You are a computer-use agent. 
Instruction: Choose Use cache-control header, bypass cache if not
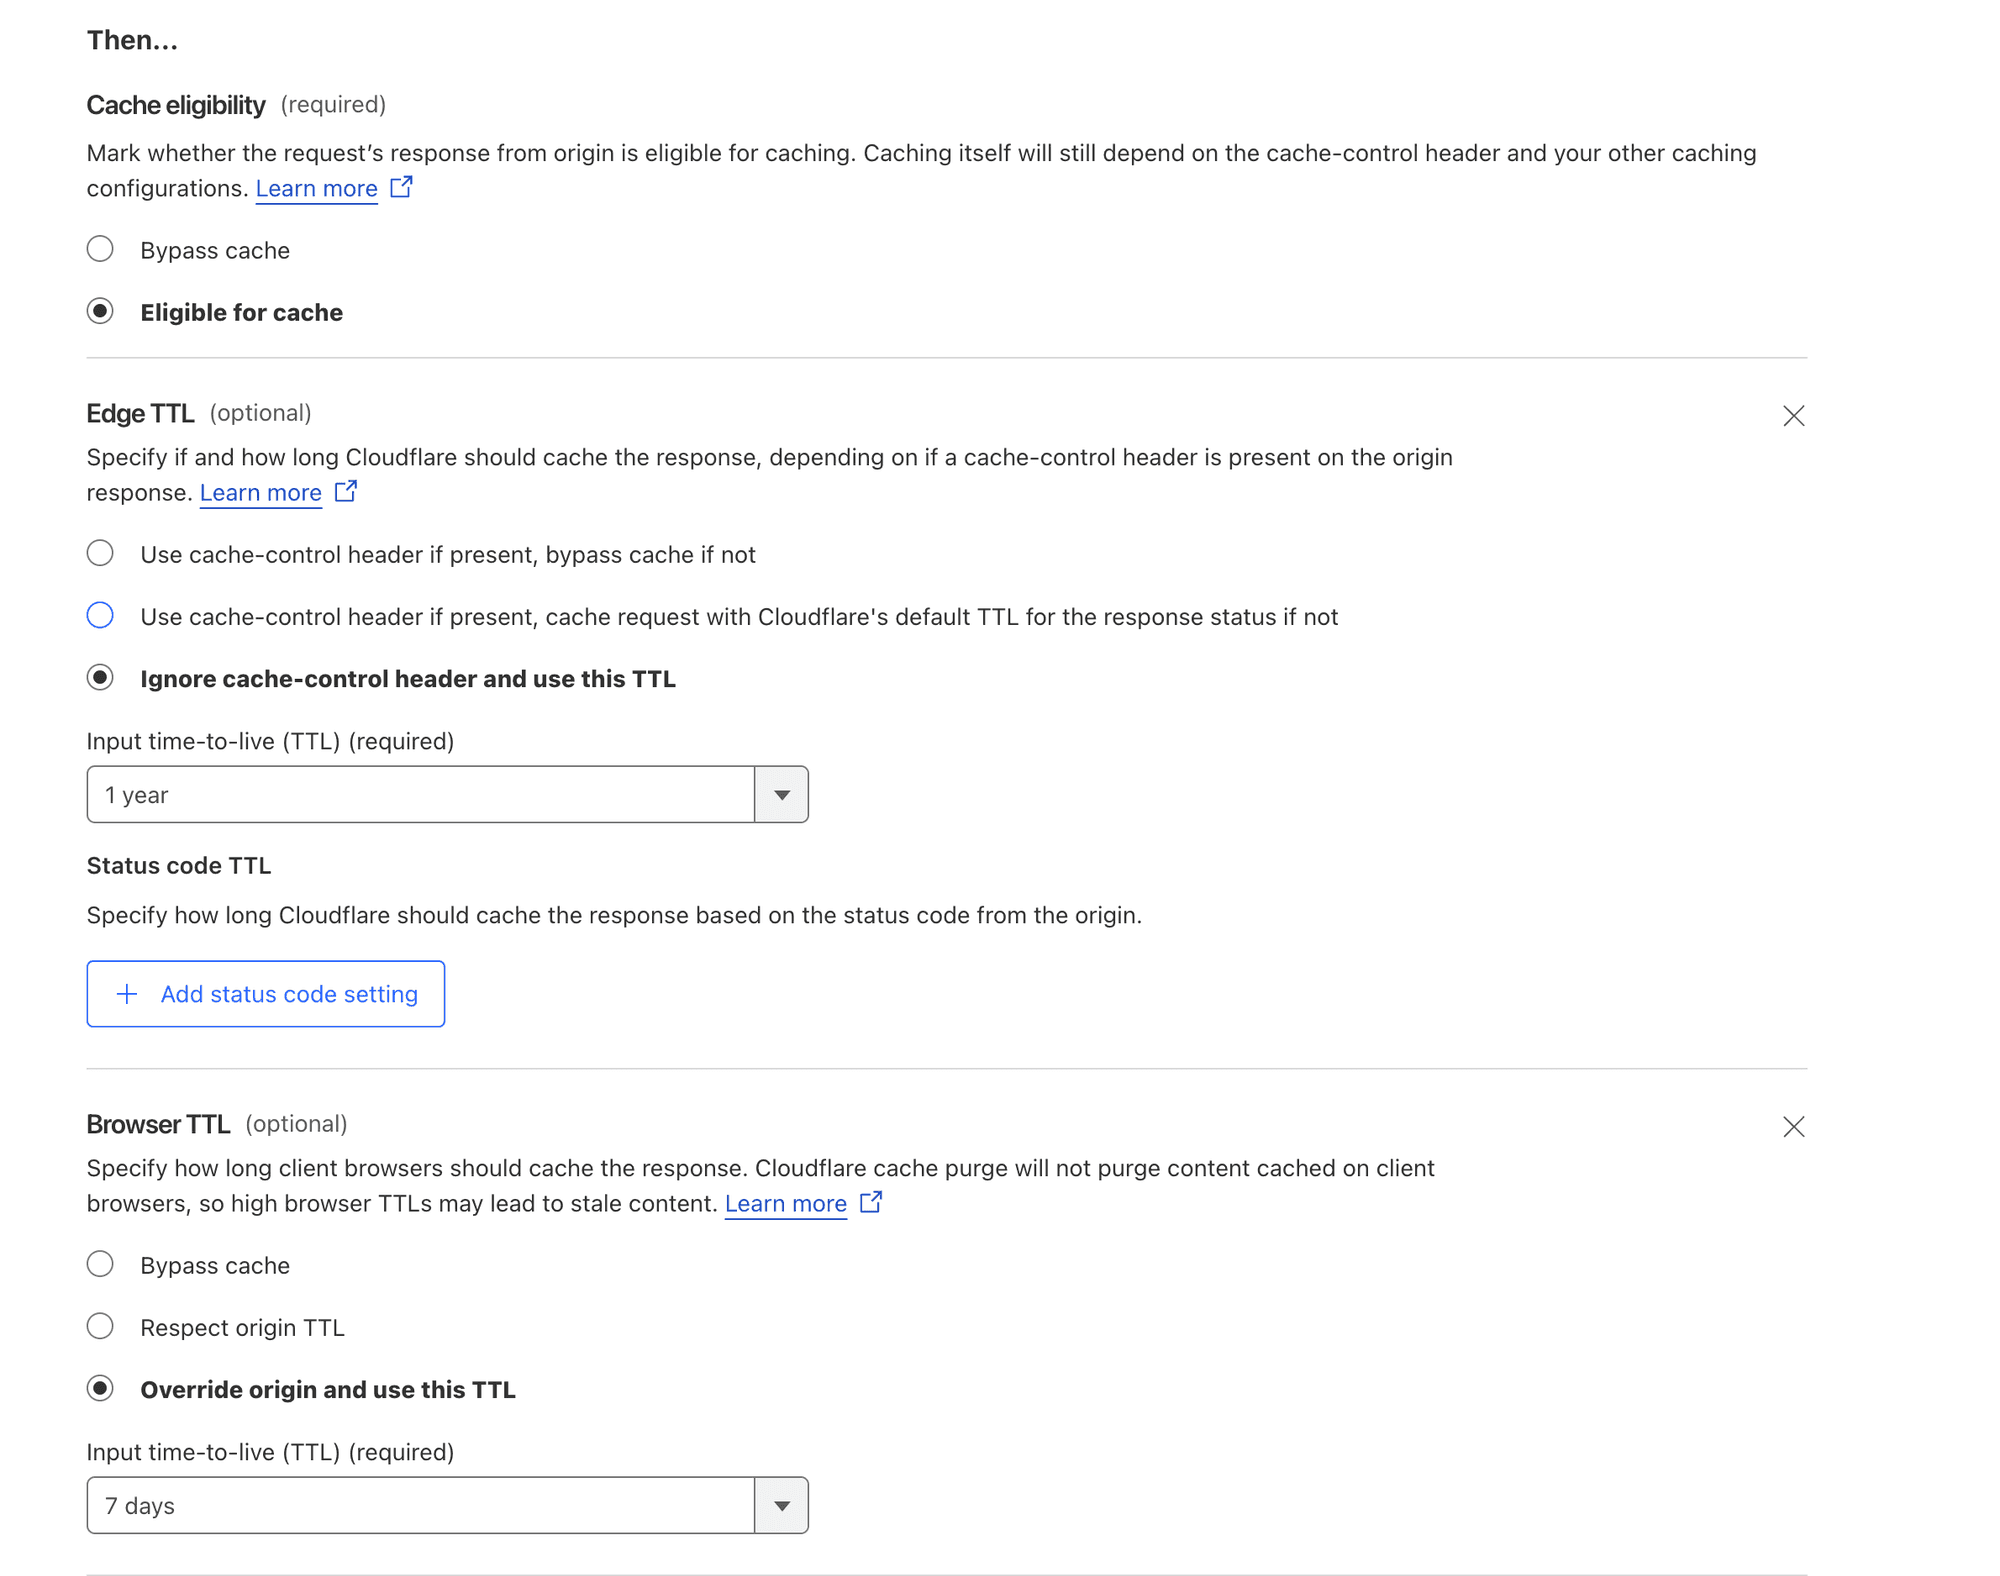tap(100, 553)
